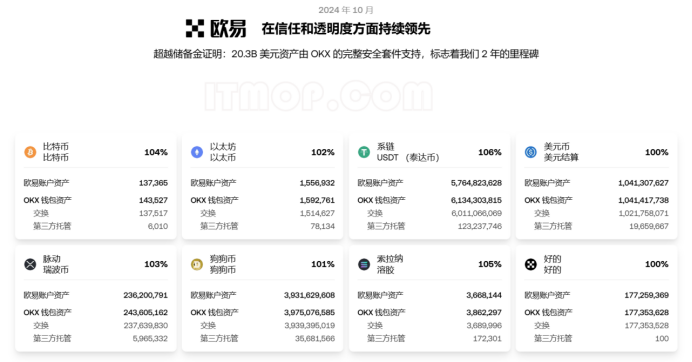Click Solana custody value 172,301
This screenshot has height=362, width=692.
[487, 338]
